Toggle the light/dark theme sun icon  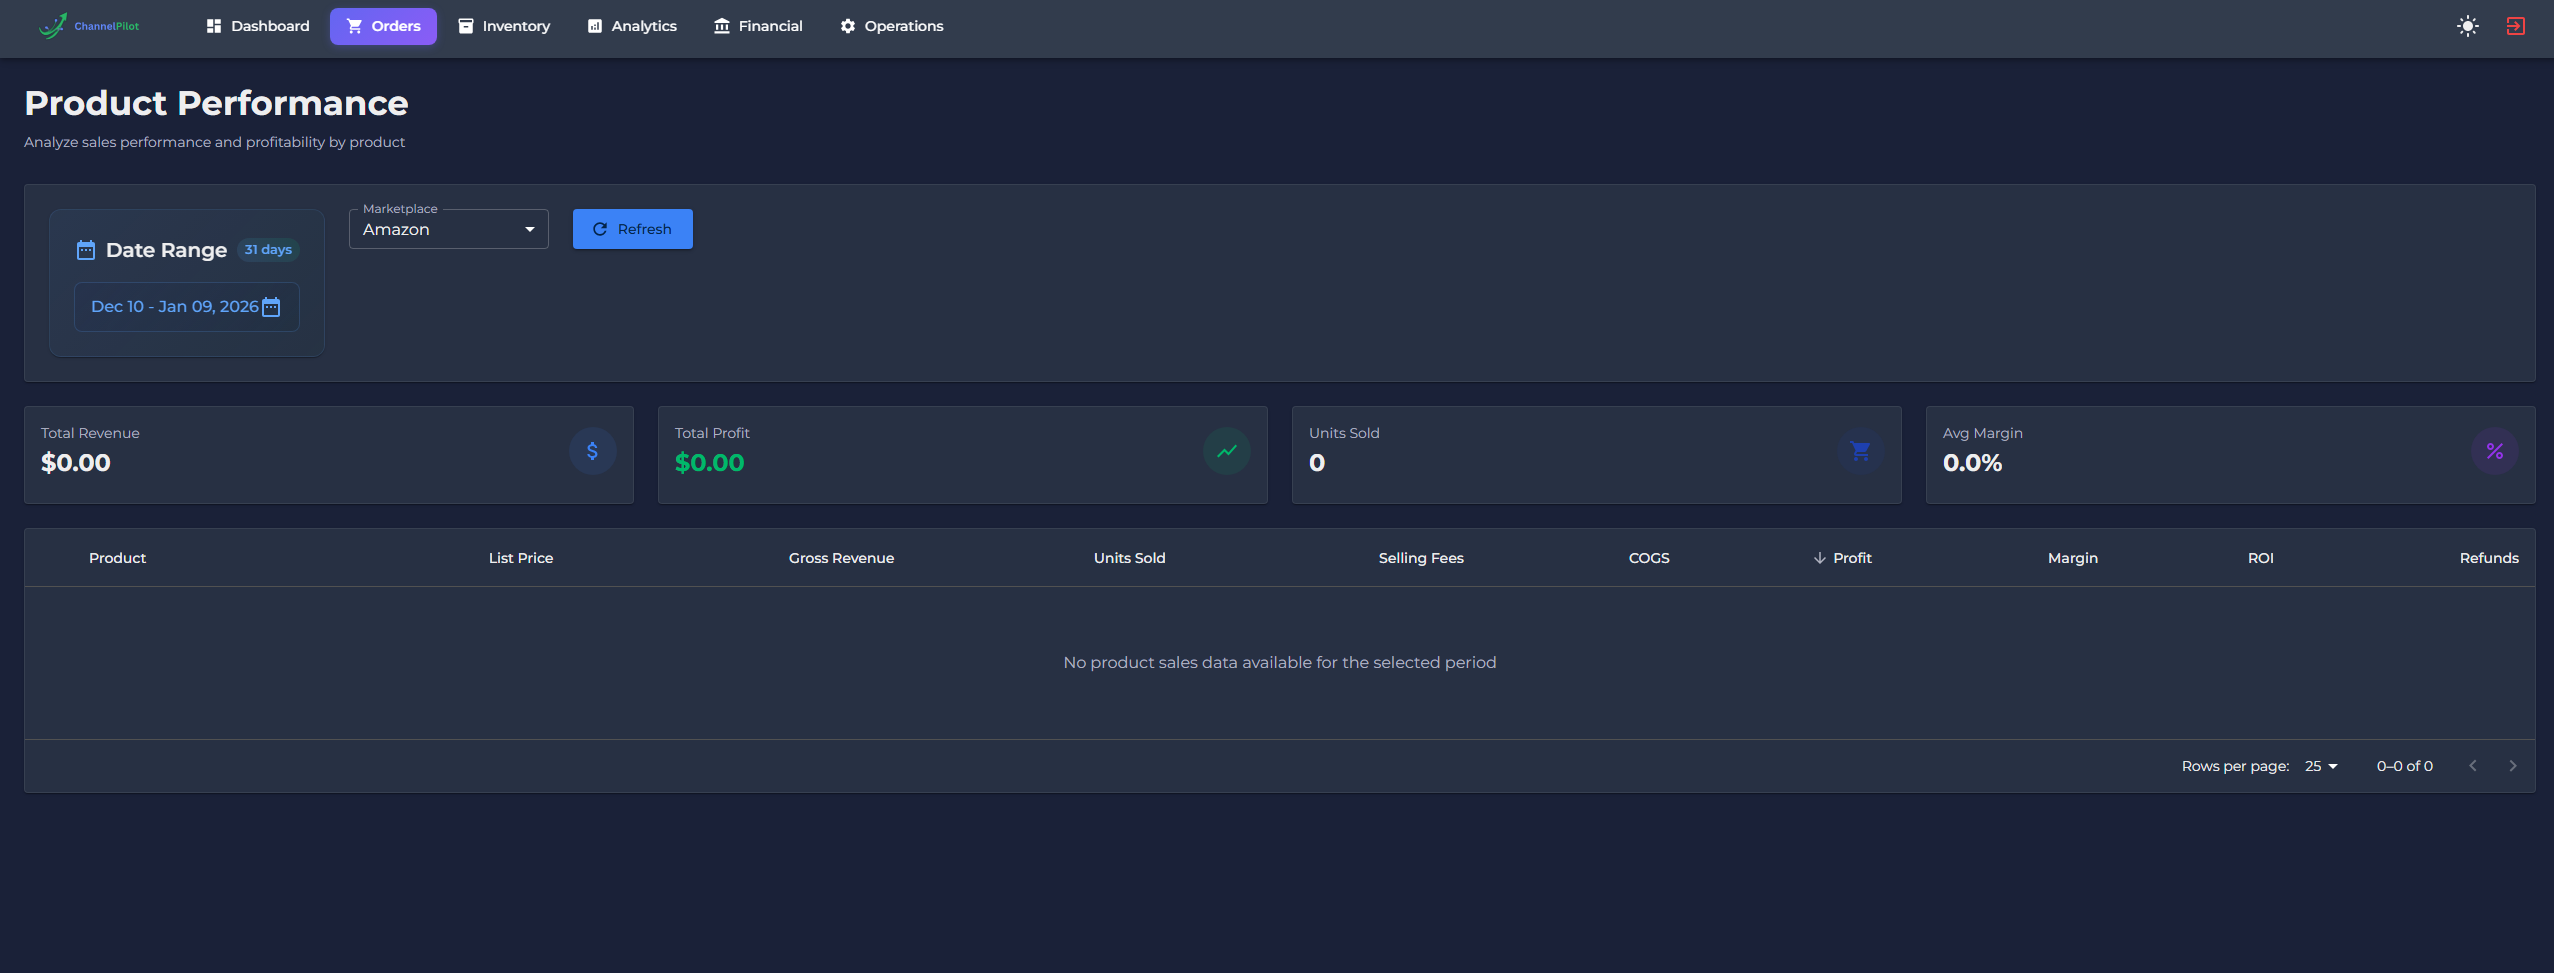click(2467, 26)
